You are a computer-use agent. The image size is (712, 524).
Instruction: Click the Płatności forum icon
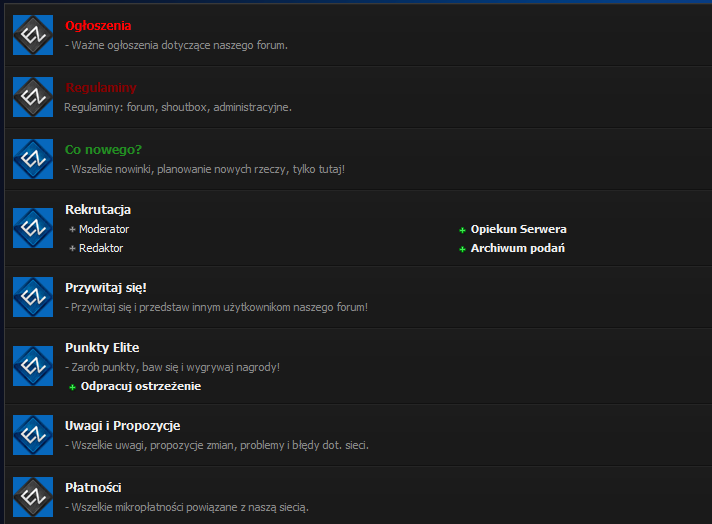32,497
